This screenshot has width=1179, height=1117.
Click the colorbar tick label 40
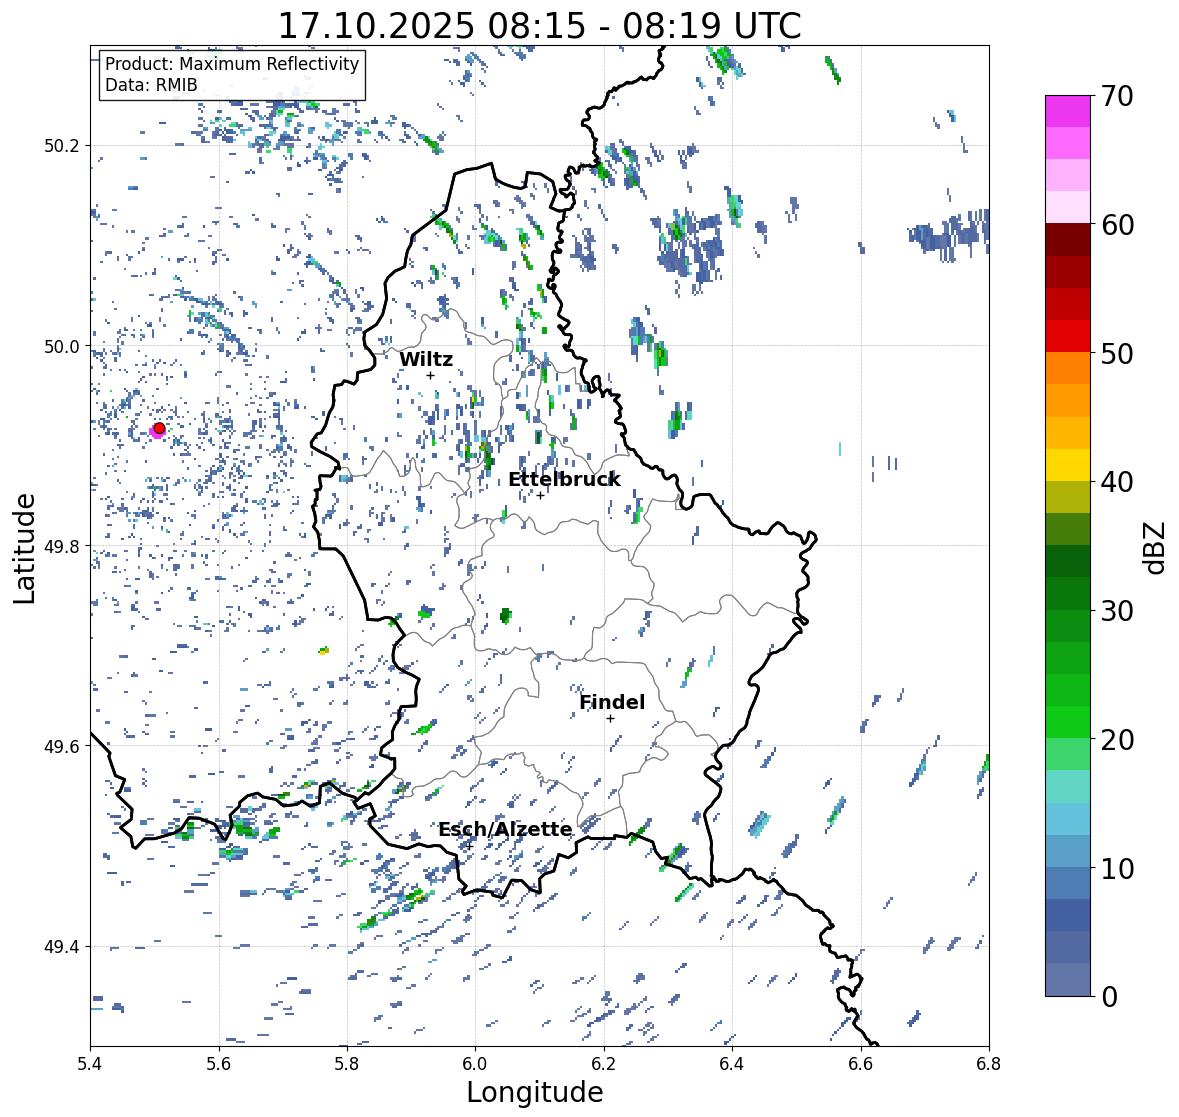(x=1117, y=482)
